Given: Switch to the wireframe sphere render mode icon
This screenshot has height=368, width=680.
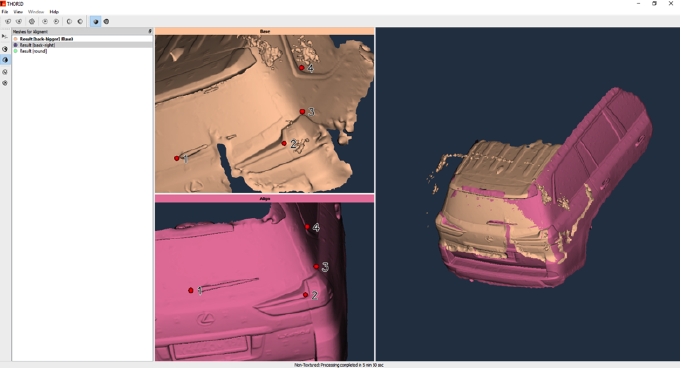Looking at the screenshot, I should pyautogui.click(x=106, y=21).
